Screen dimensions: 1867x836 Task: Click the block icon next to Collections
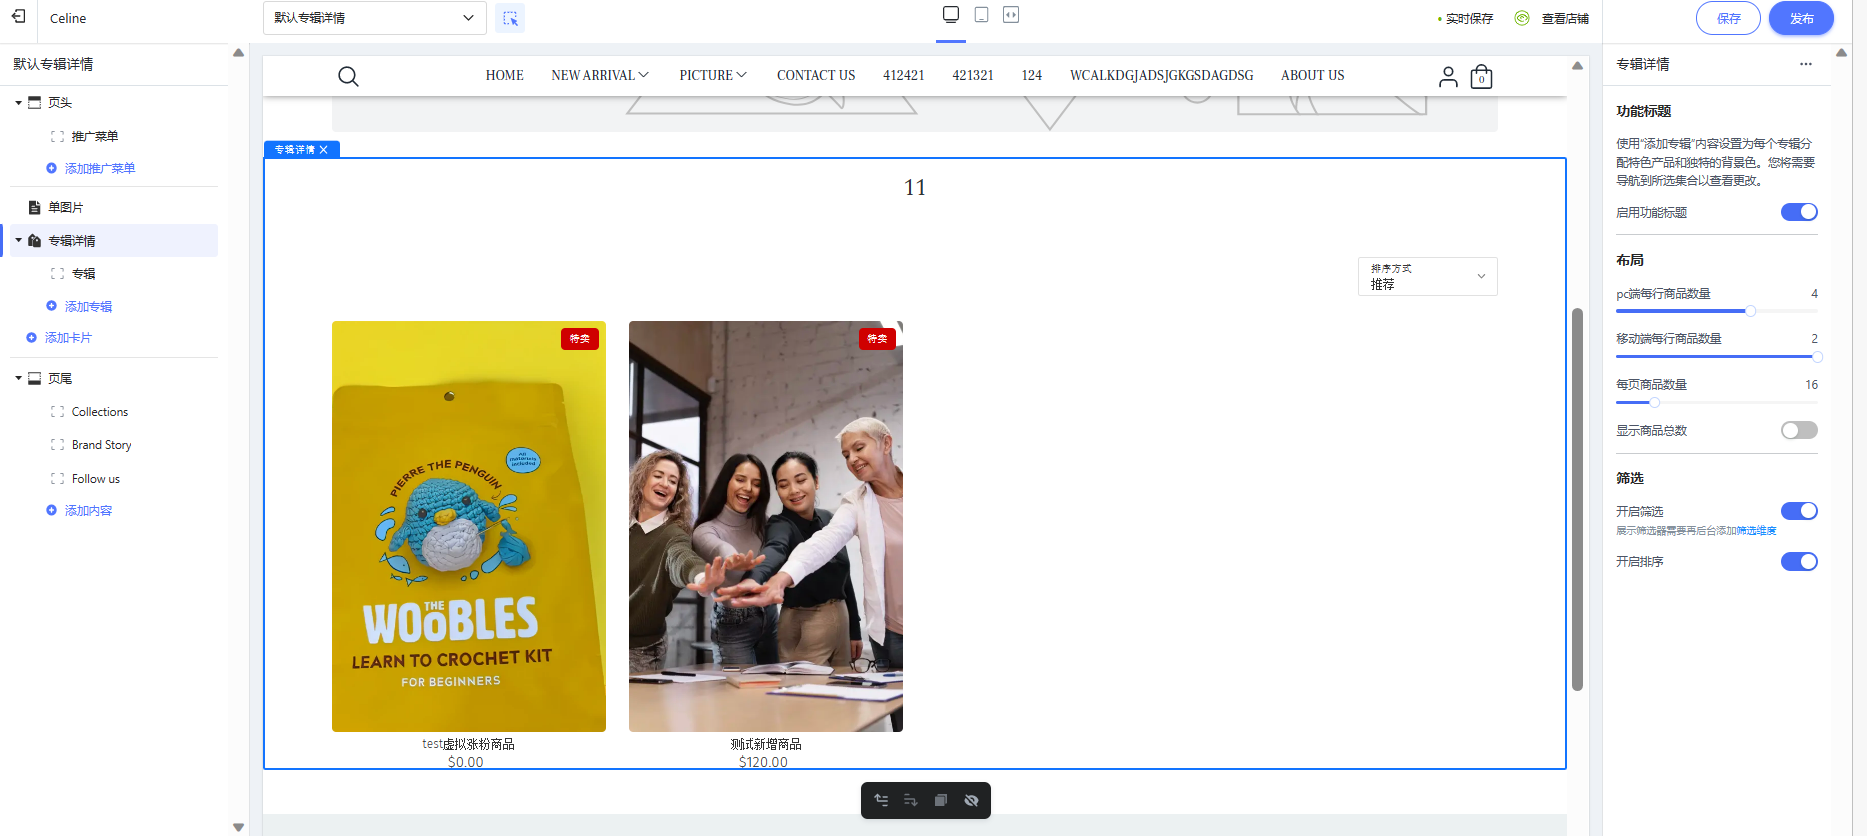tap(57, 412)
